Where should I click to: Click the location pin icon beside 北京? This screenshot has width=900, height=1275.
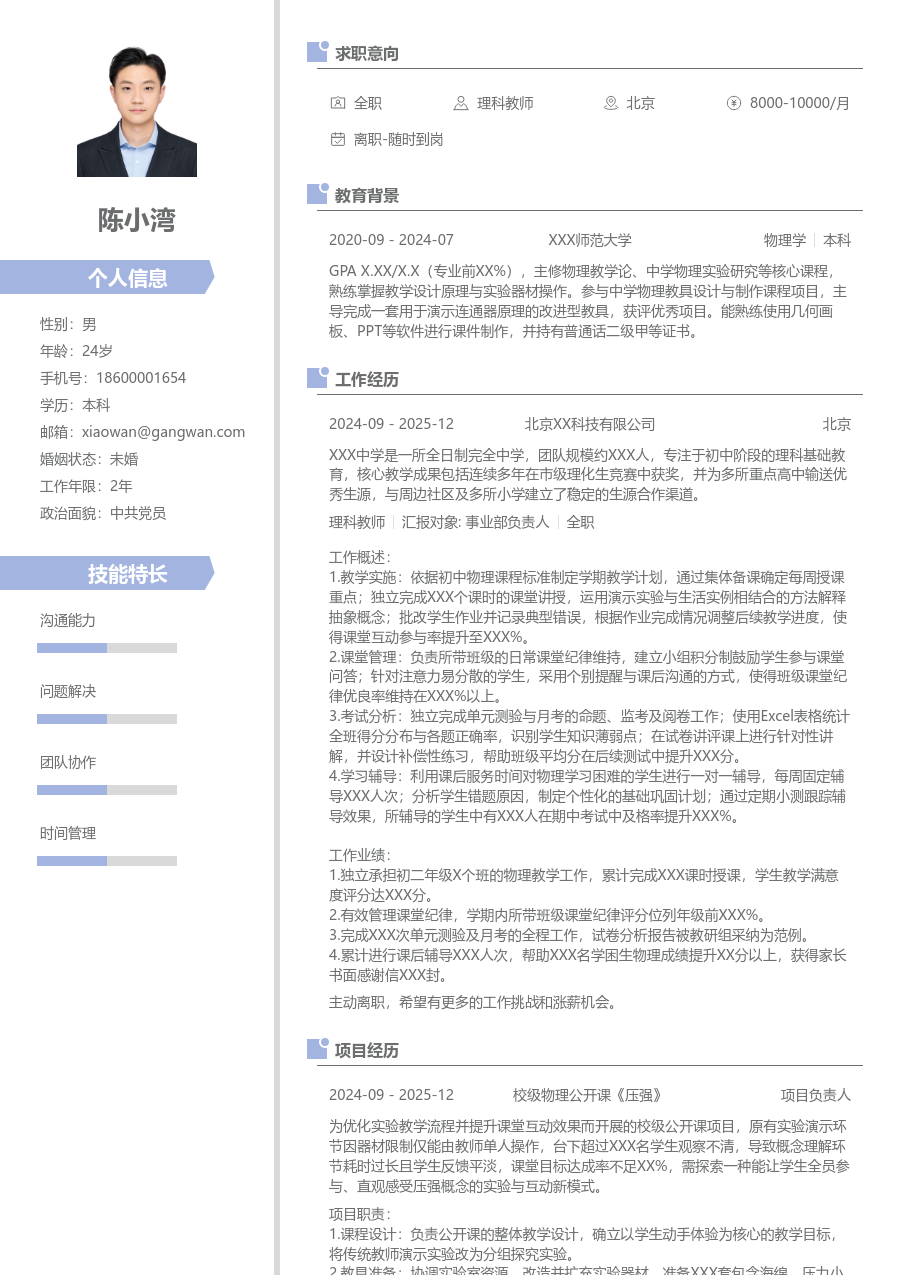[x=611, y=103]
